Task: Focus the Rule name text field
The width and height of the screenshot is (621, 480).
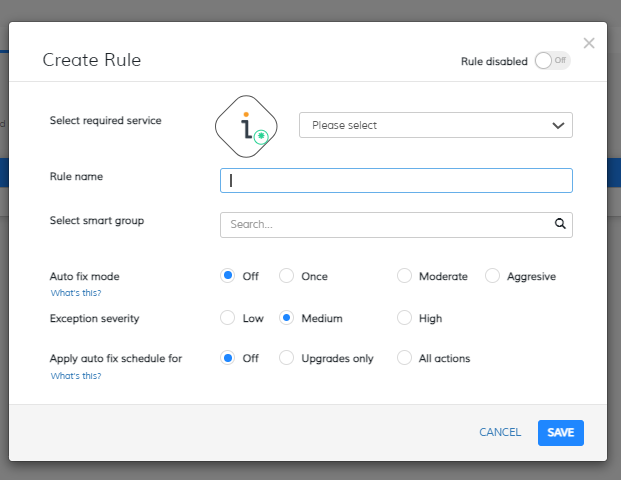Action: (396, 181)
